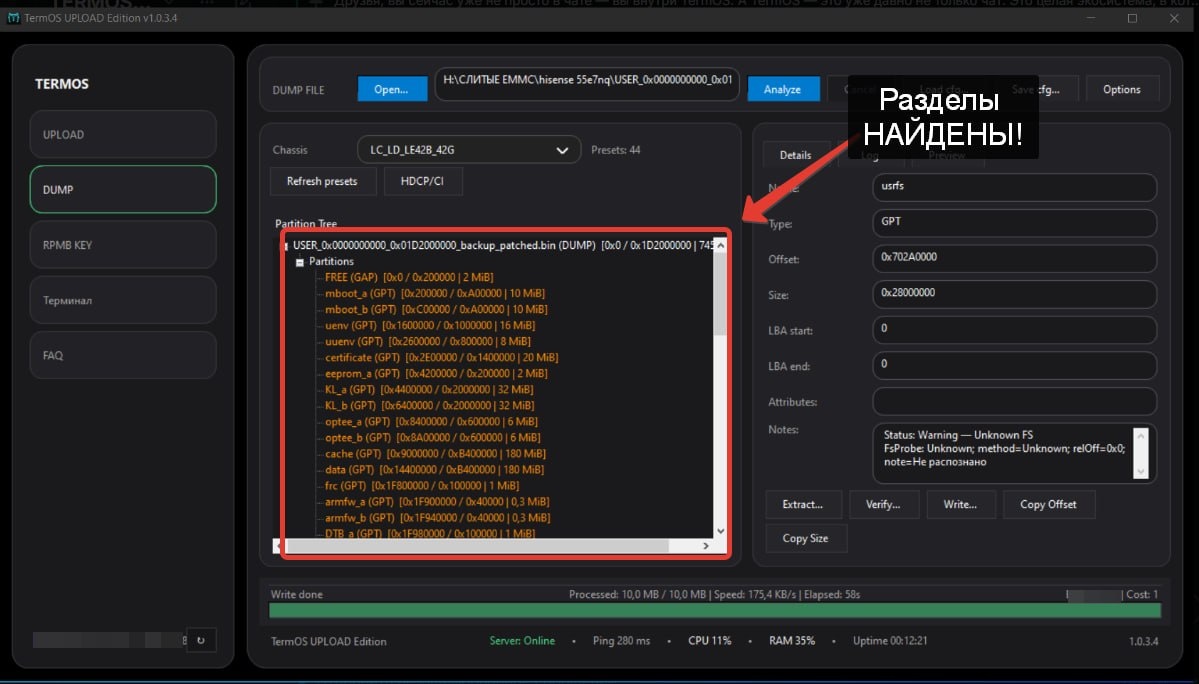This screenshot has width=1199, height=684.
Task: Click the RAM 35% status entry
Action: coord(792,640)
